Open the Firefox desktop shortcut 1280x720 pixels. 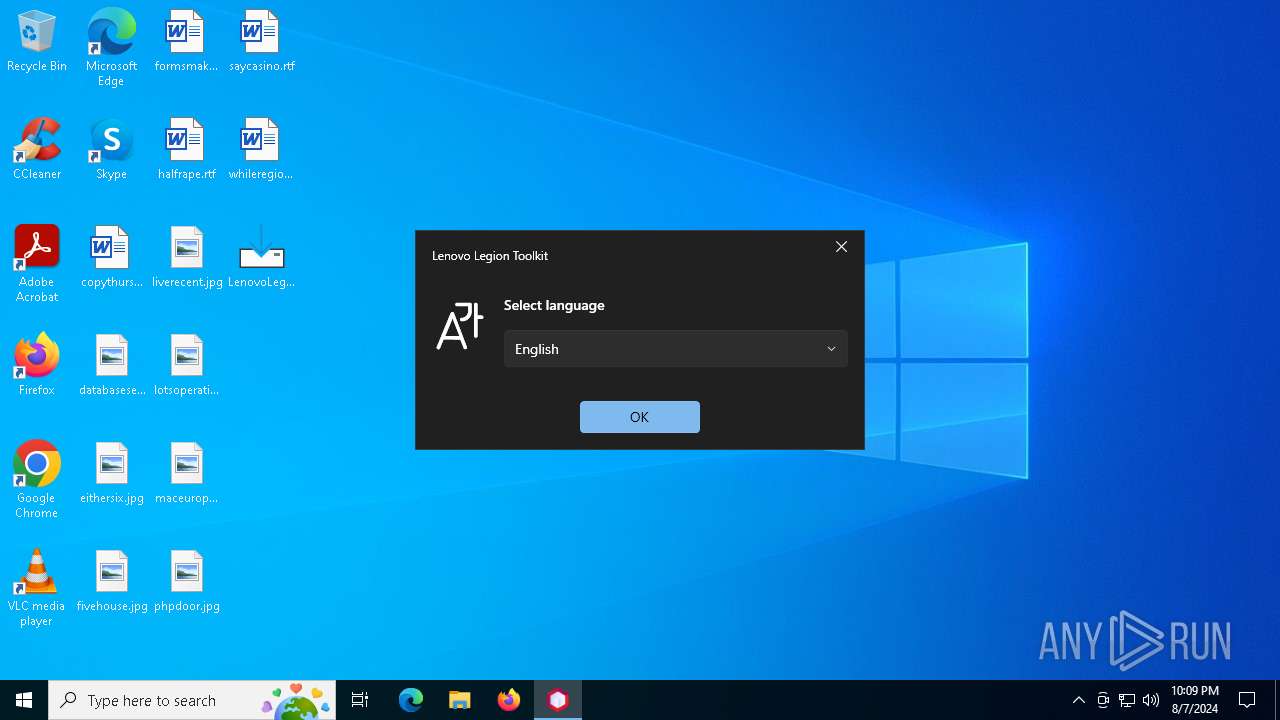click(x=37, y=366)
